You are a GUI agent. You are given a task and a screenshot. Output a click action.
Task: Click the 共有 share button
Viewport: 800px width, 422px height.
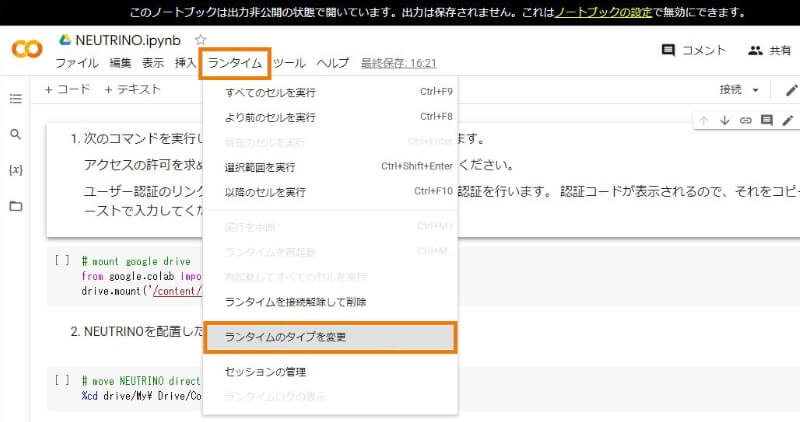(x=769, y=50)
